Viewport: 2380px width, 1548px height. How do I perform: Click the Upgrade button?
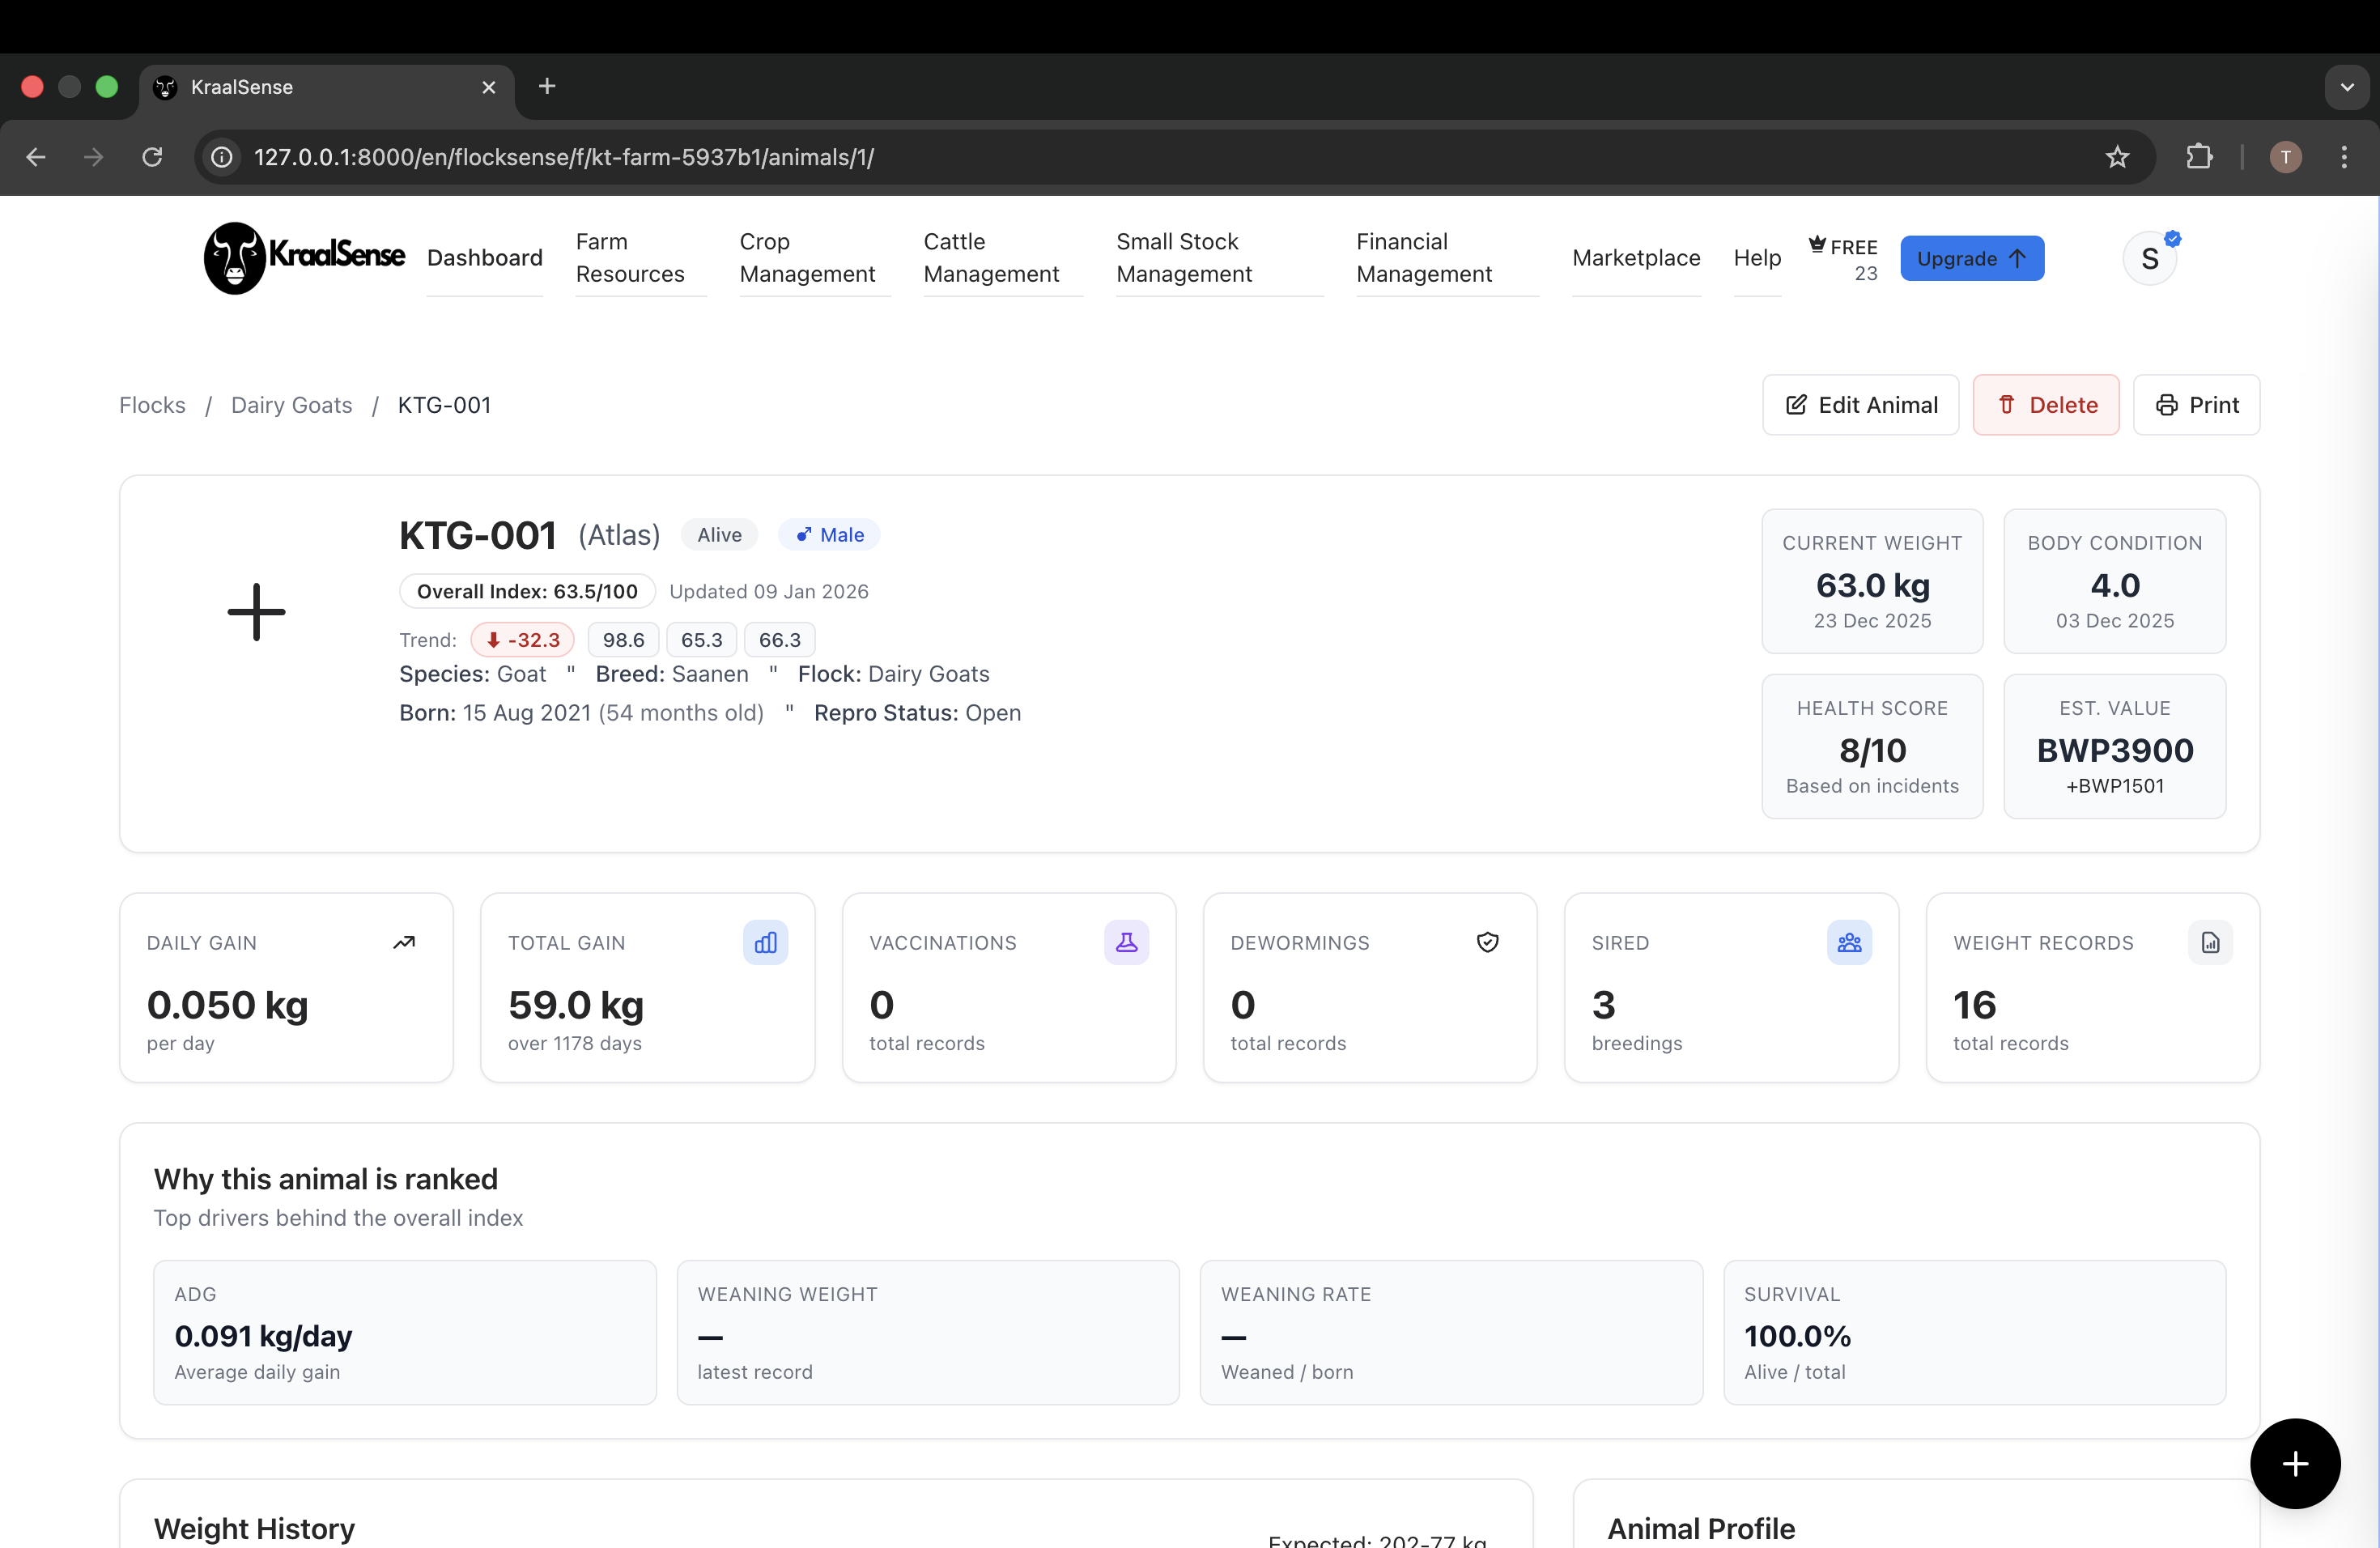[1971, 258]
